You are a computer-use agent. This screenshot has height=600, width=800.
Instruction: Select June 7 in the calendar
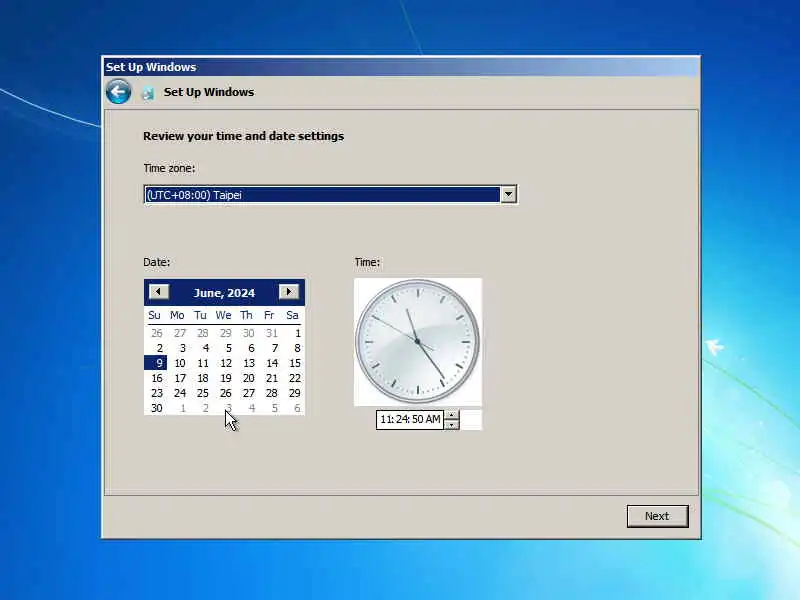[274, 348]
